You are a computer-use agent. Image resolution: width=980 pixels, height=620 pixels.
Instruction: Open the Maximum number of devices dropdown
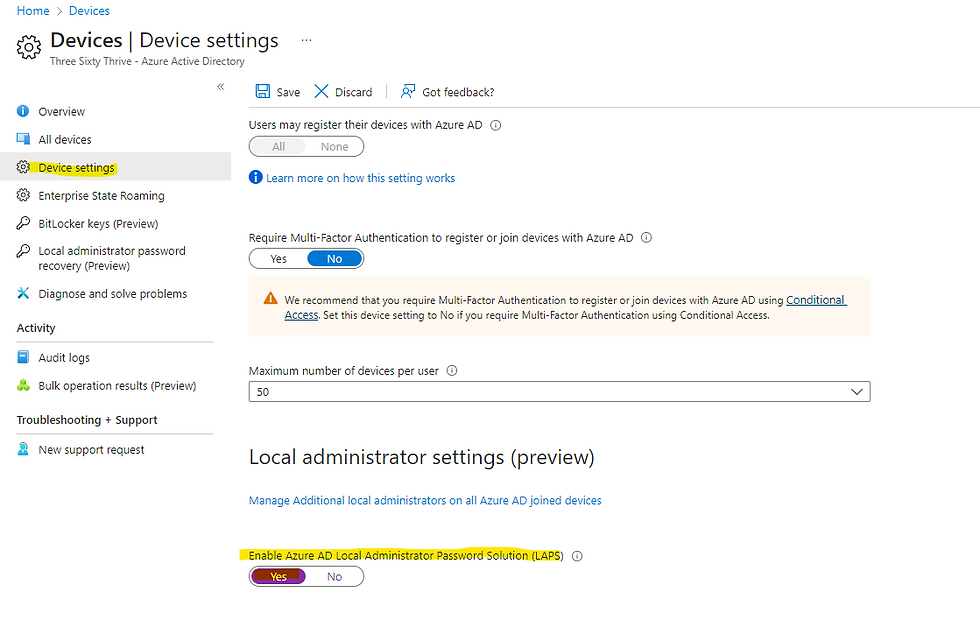(559, 392)
